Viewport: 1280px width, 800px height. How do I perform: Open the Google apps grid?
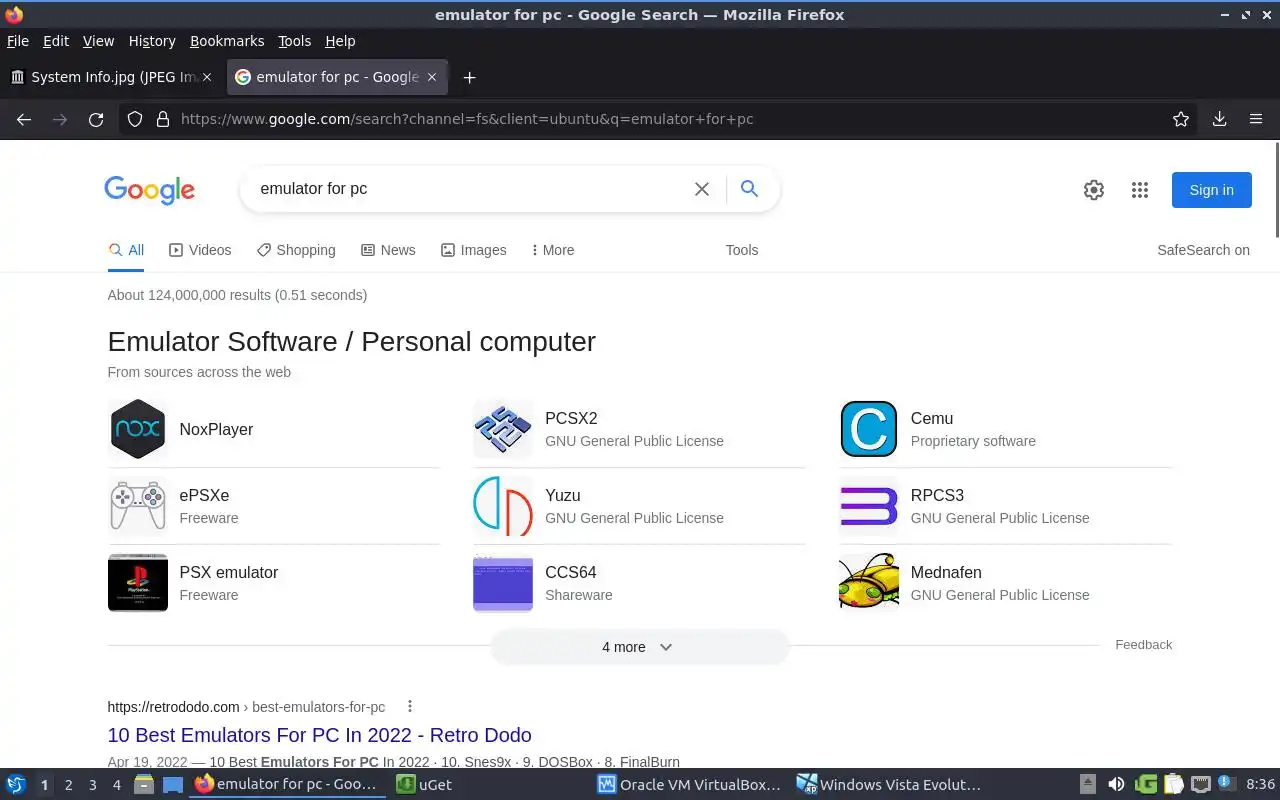coord(1140,190)
